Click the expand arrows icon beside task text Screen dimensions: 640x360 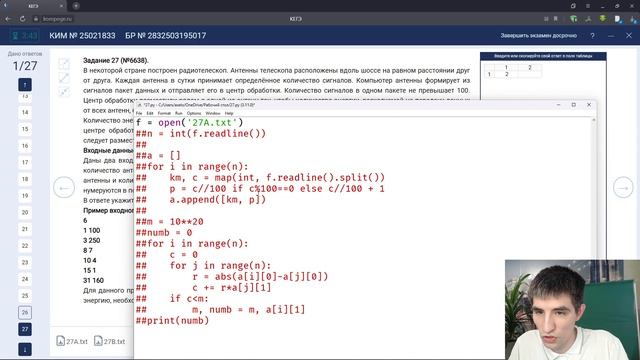64,92
